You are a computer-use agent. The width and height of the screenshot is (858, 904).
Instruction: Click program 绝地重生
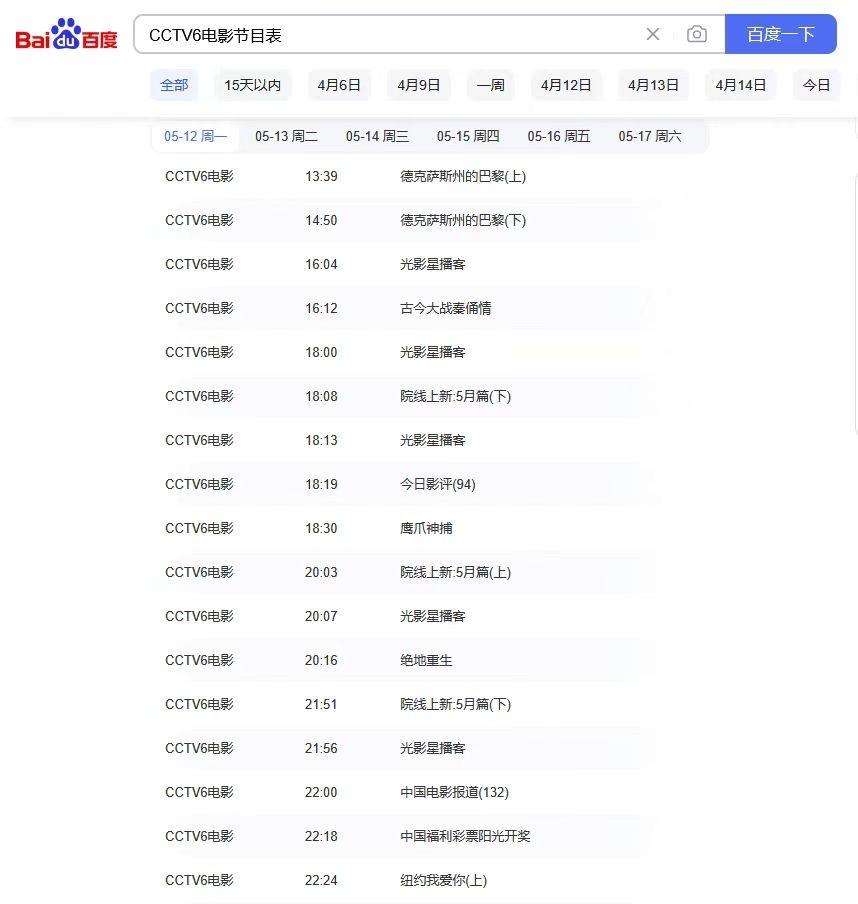pos(426,661)
